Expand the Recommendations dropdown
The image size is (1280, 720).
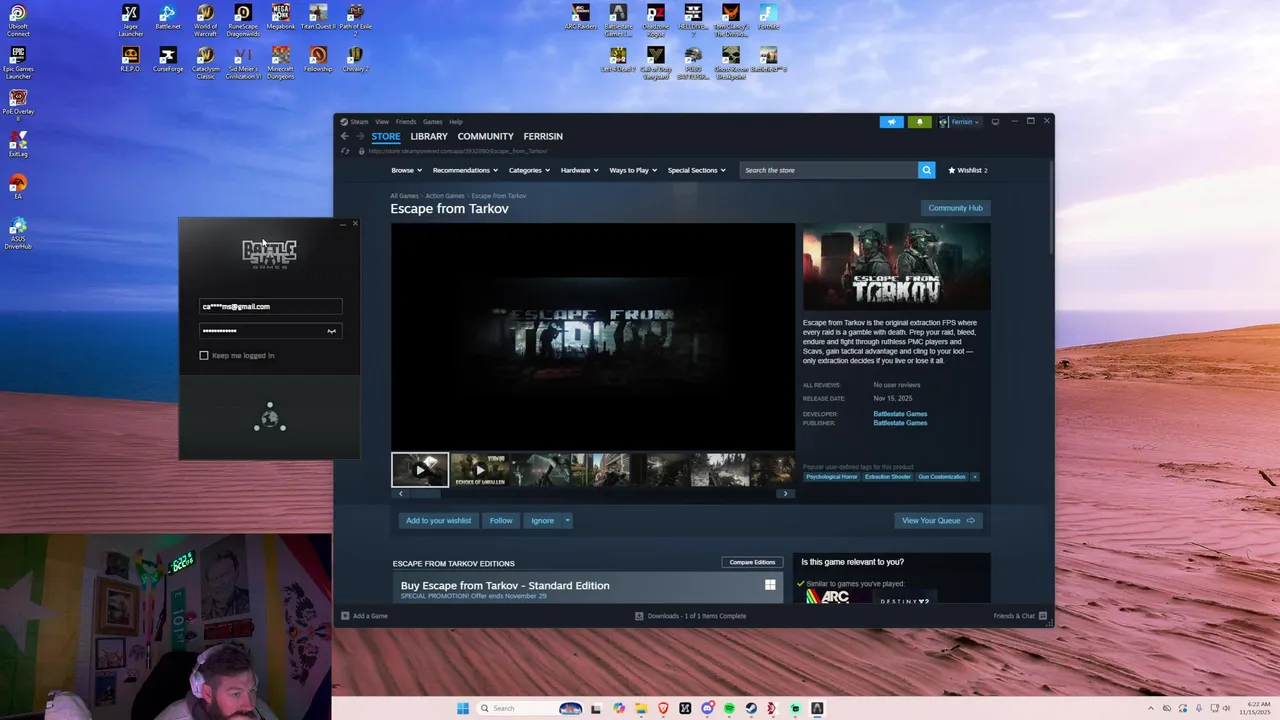[x=465, y=170]
